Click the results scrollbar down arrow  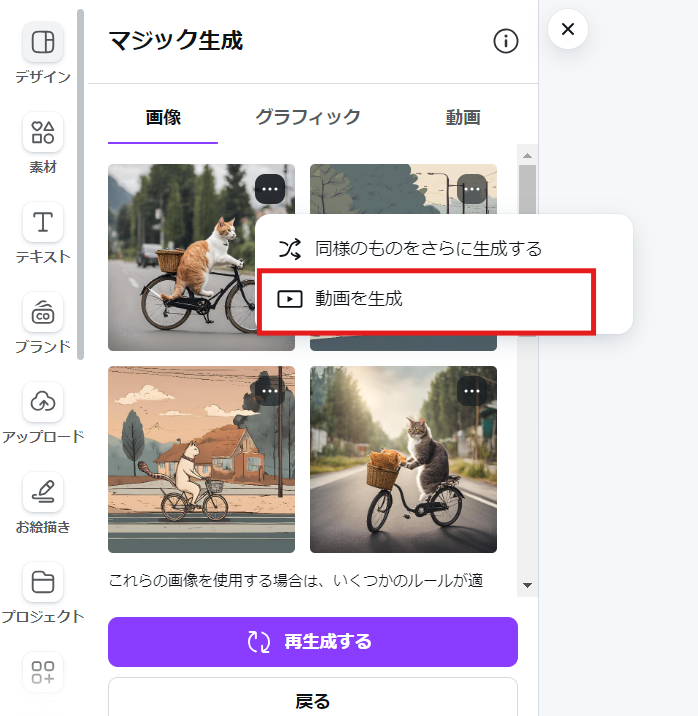[527, 585]
